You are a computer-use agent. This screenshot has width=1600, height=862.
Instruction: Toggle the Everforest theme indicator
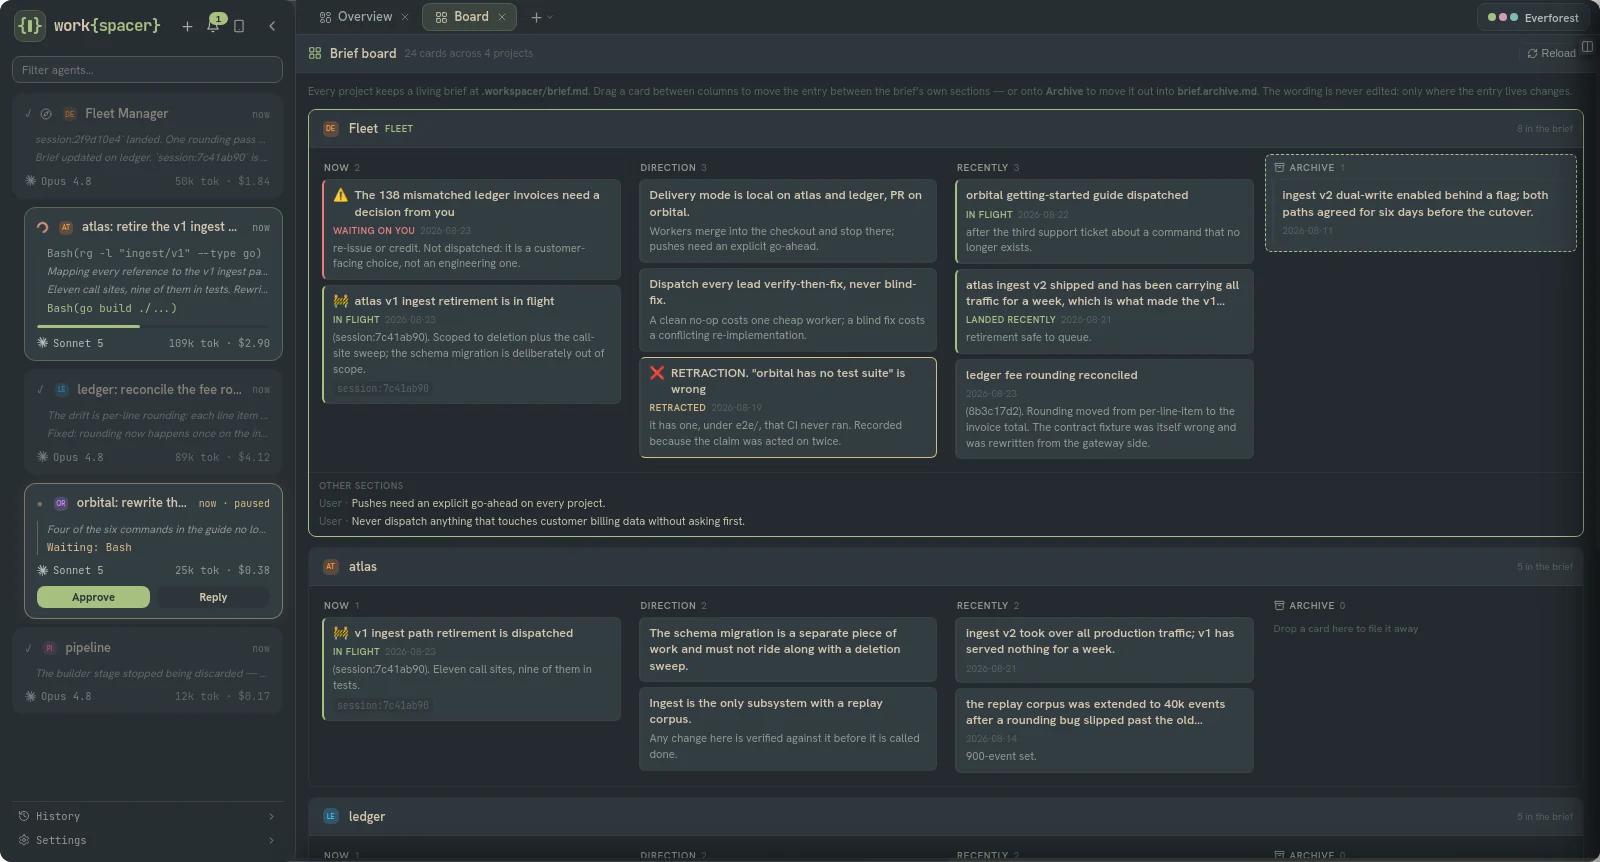1533,17
